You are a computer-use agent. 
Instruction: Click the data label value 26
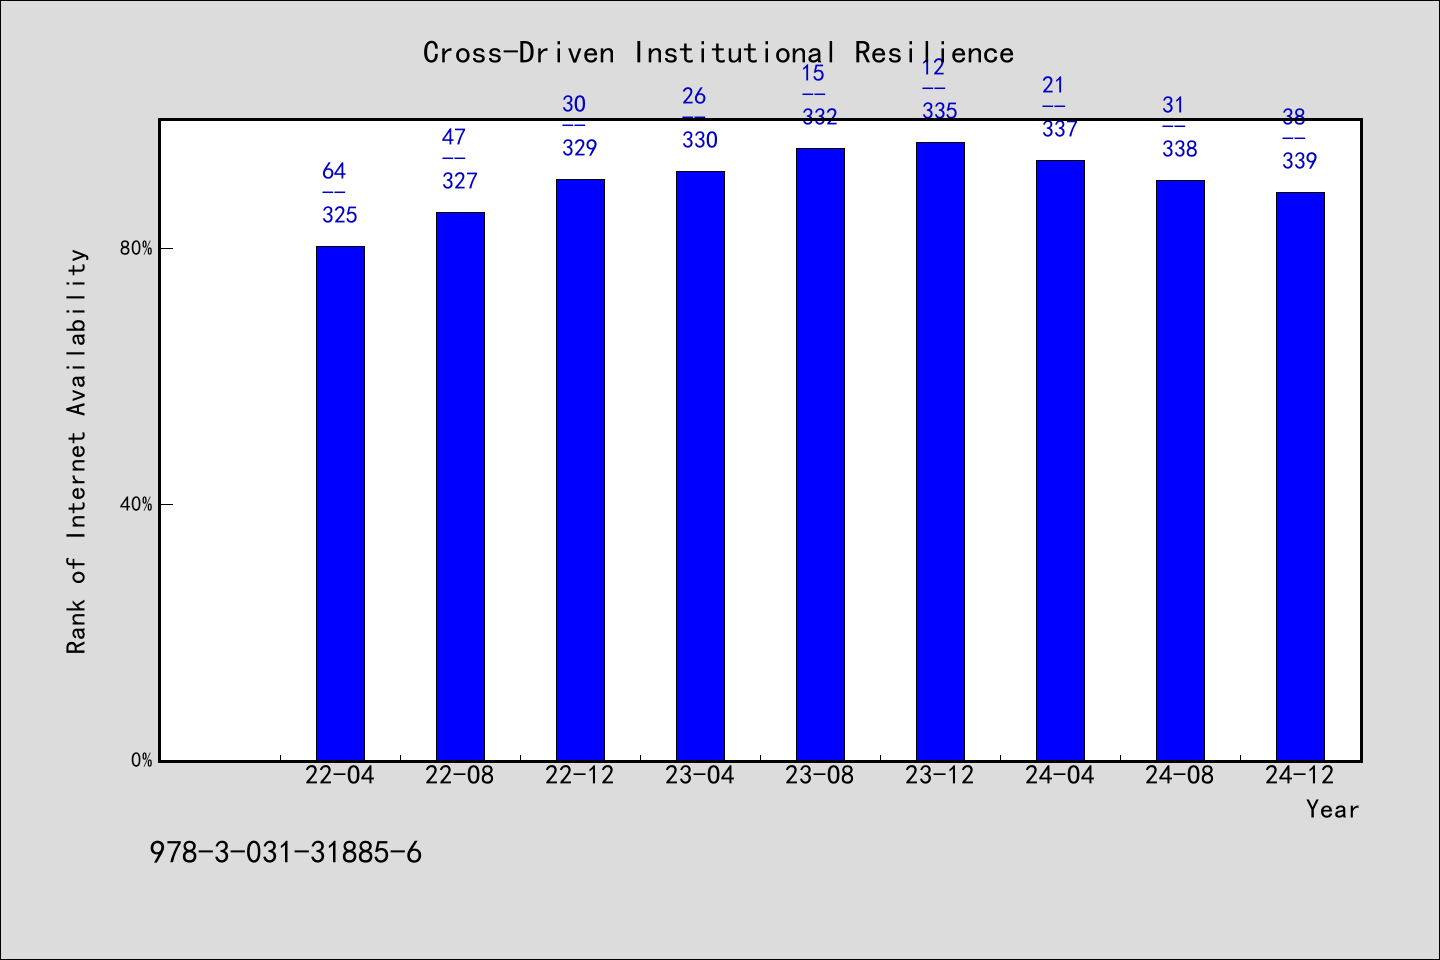[x=694, y=97]
